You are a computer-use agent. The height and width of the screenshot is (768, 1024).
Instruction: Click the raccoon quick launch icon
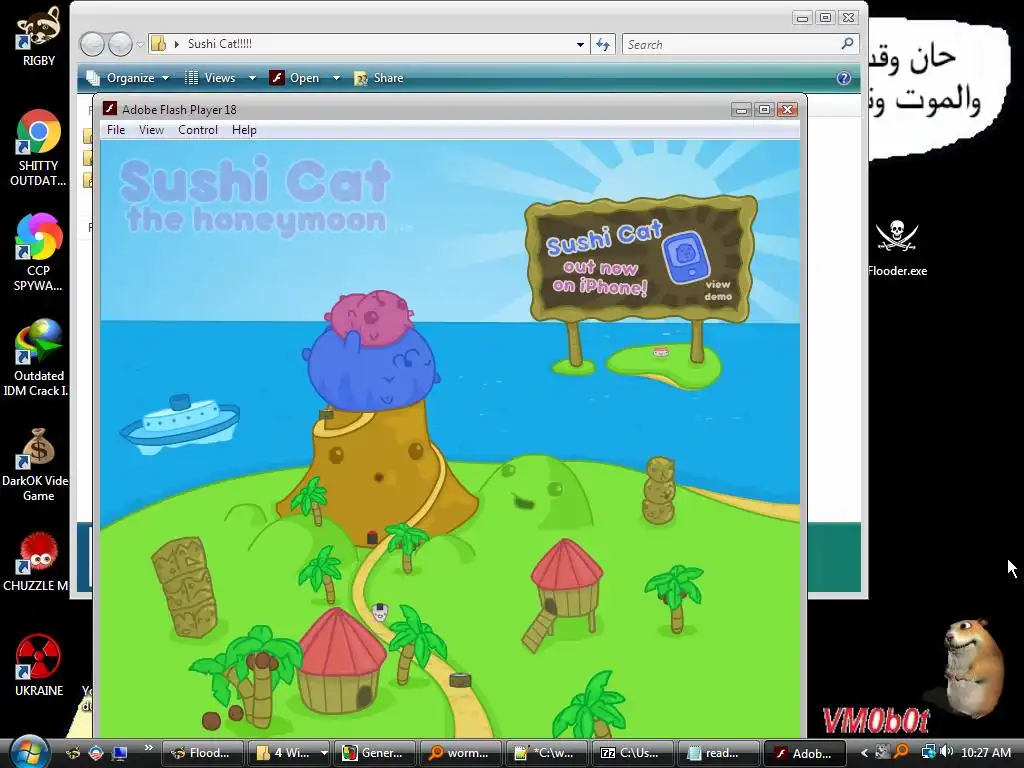click(x=72, y=753)
